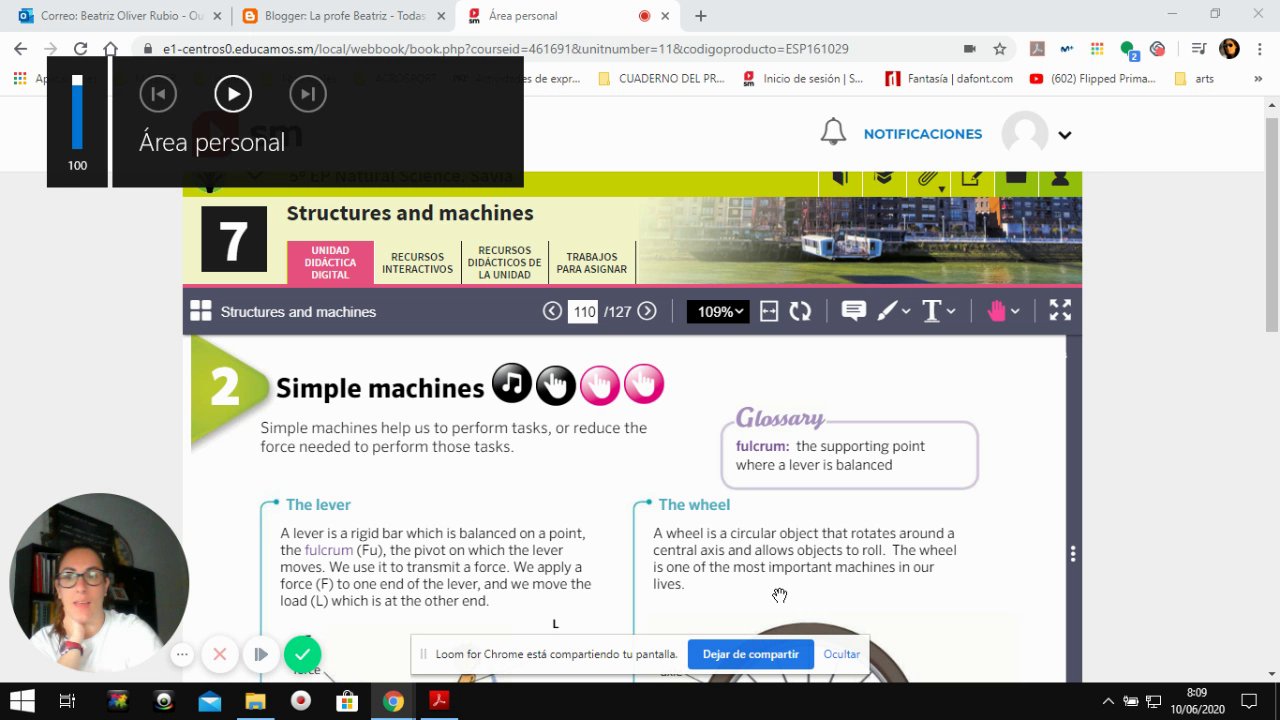Image resolution: width=1280 pixels, height=720 pixels.
Task: Go to the next book page arrow
Action: 647,311
